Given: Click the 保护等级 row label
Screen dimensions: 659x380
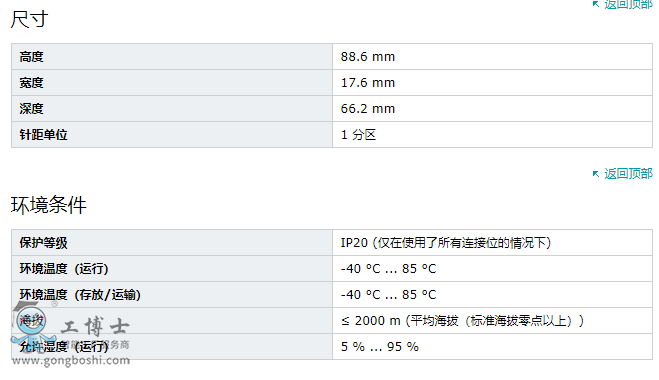Looking at the screenshot, I should coord(43,243).
